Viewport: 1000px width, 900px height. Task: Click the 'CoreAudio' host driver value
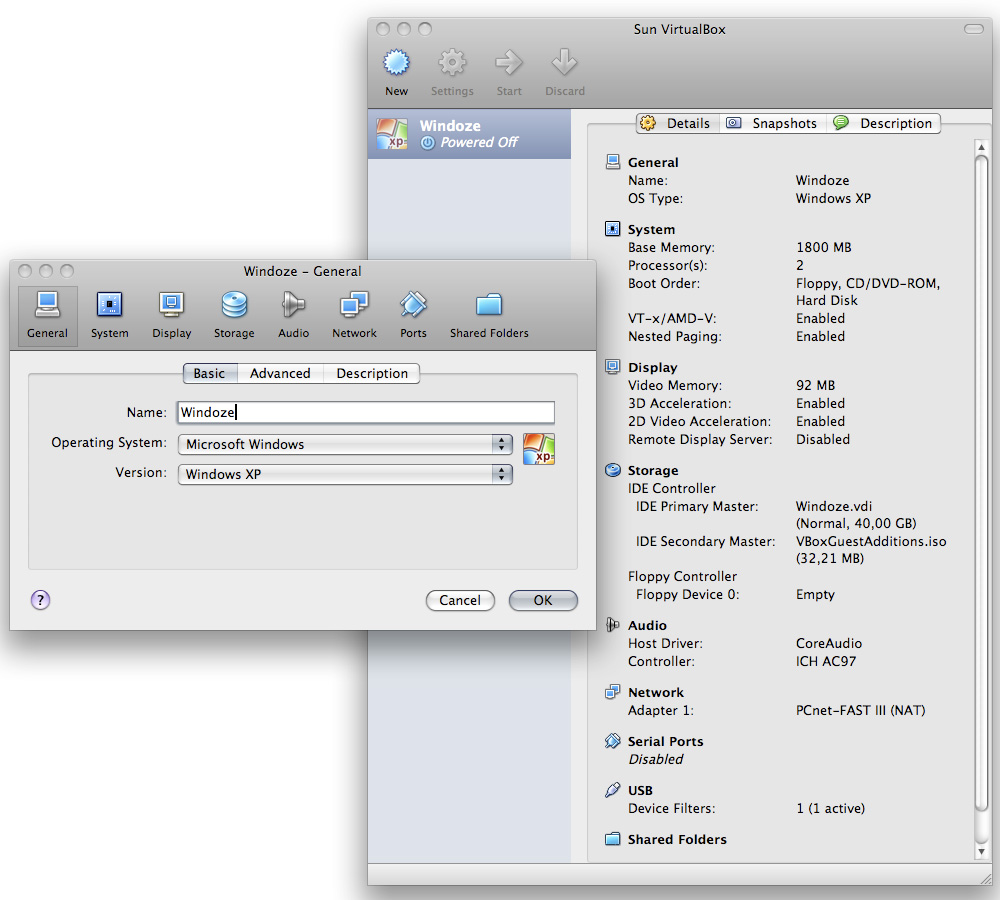(x=828, y=643)
